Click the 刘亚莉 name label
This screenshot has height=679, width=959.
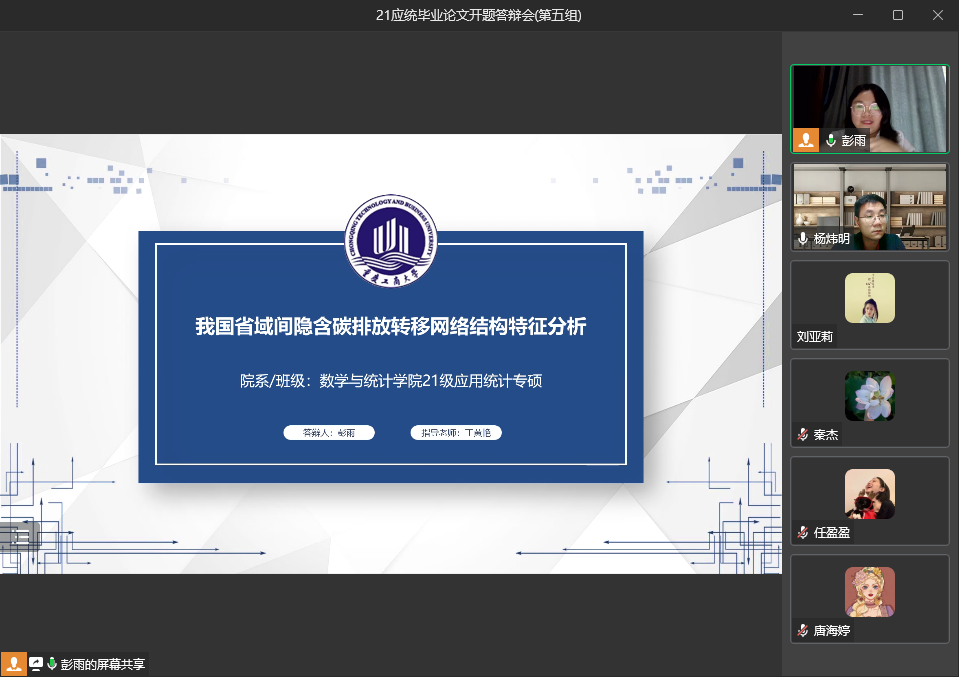pyautogui.click(x=815, y=337)
